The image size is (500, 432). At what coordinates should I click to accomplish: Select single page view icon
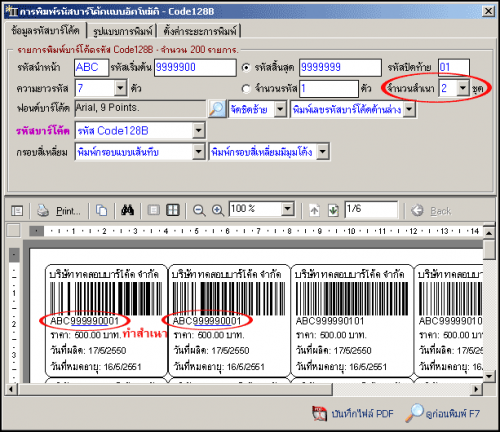pos(154,210)
